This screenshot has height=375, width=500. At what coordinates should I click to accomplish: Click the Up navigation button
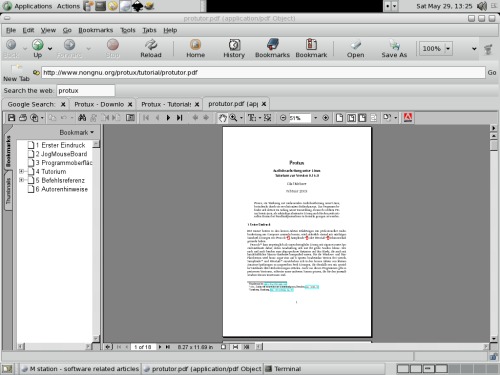38,48
